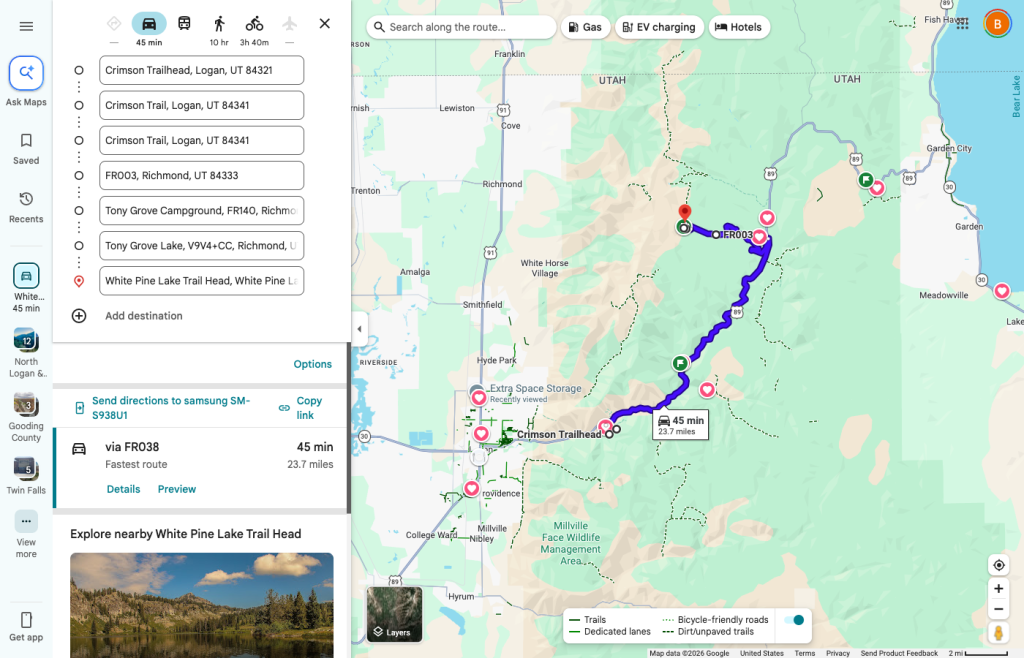Open route Options
The height and width of the screenshot is (658, 1024).
point(312,364)
